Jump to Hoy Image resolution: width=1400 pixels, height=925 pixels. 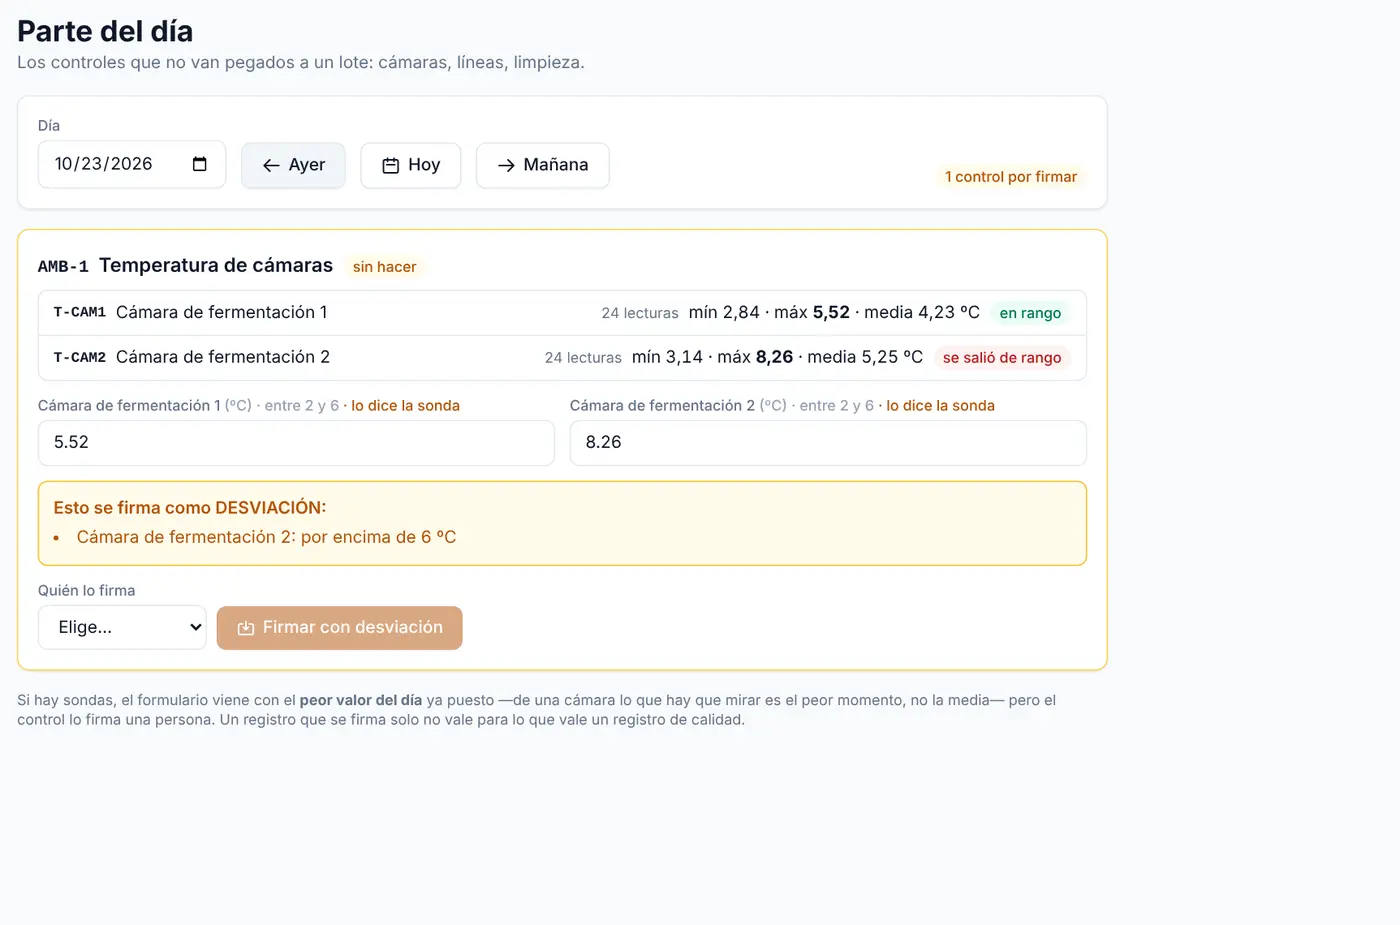[x=411, y=165]
